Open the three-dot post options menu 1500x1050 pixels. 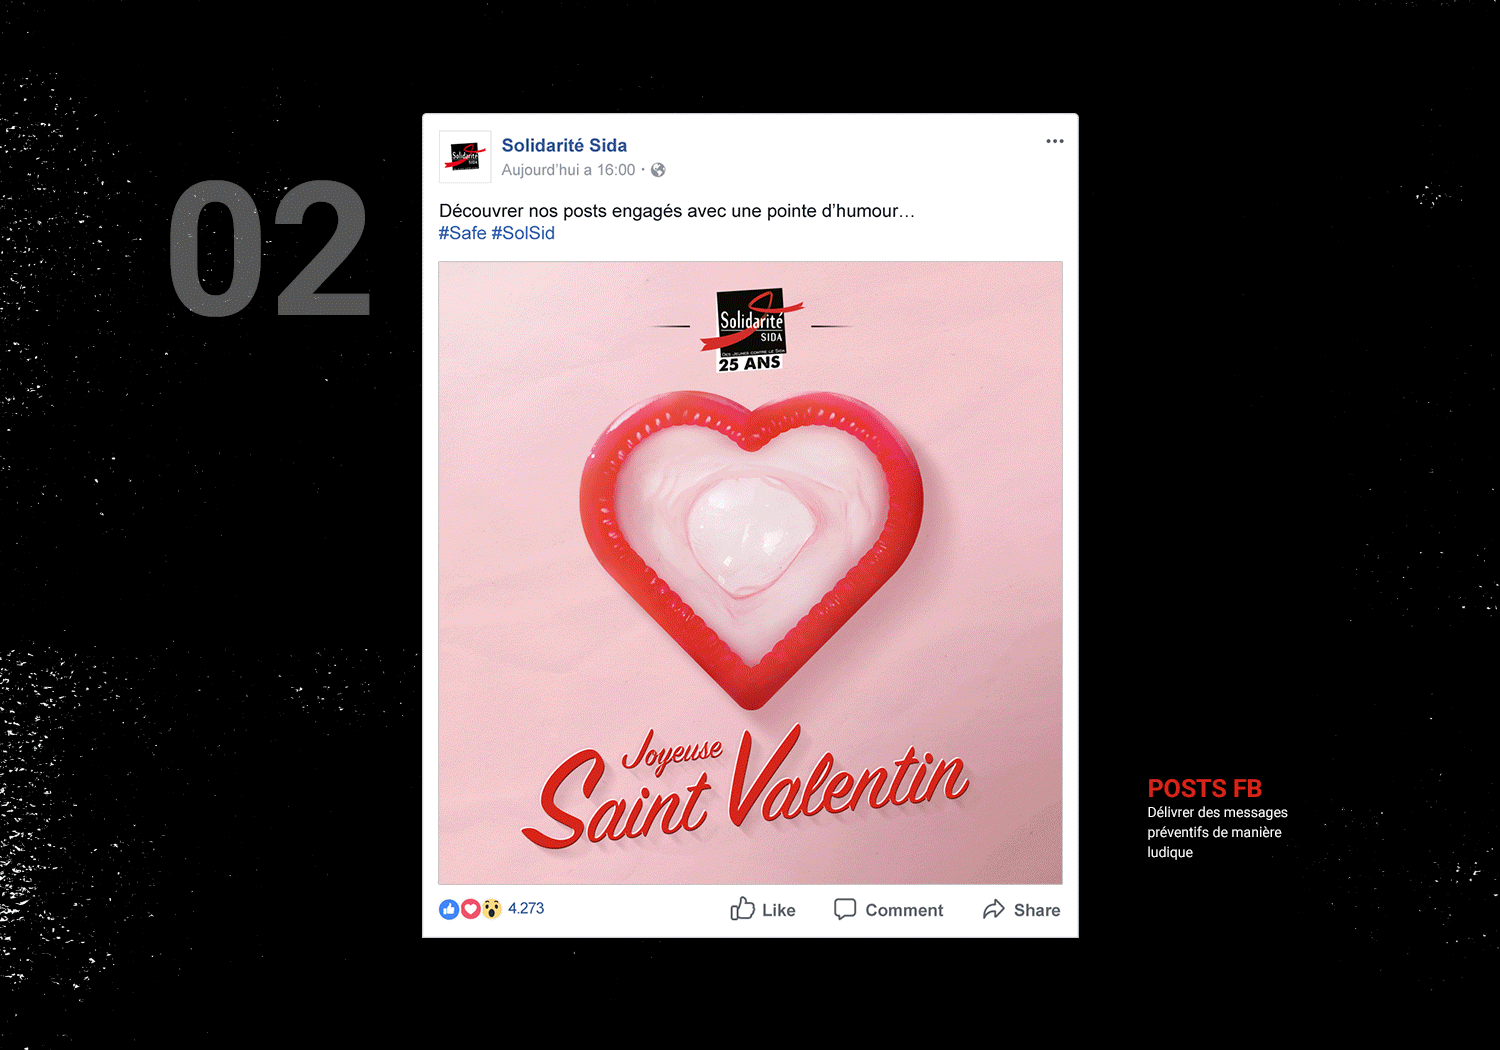click(x=1055, y=141)
